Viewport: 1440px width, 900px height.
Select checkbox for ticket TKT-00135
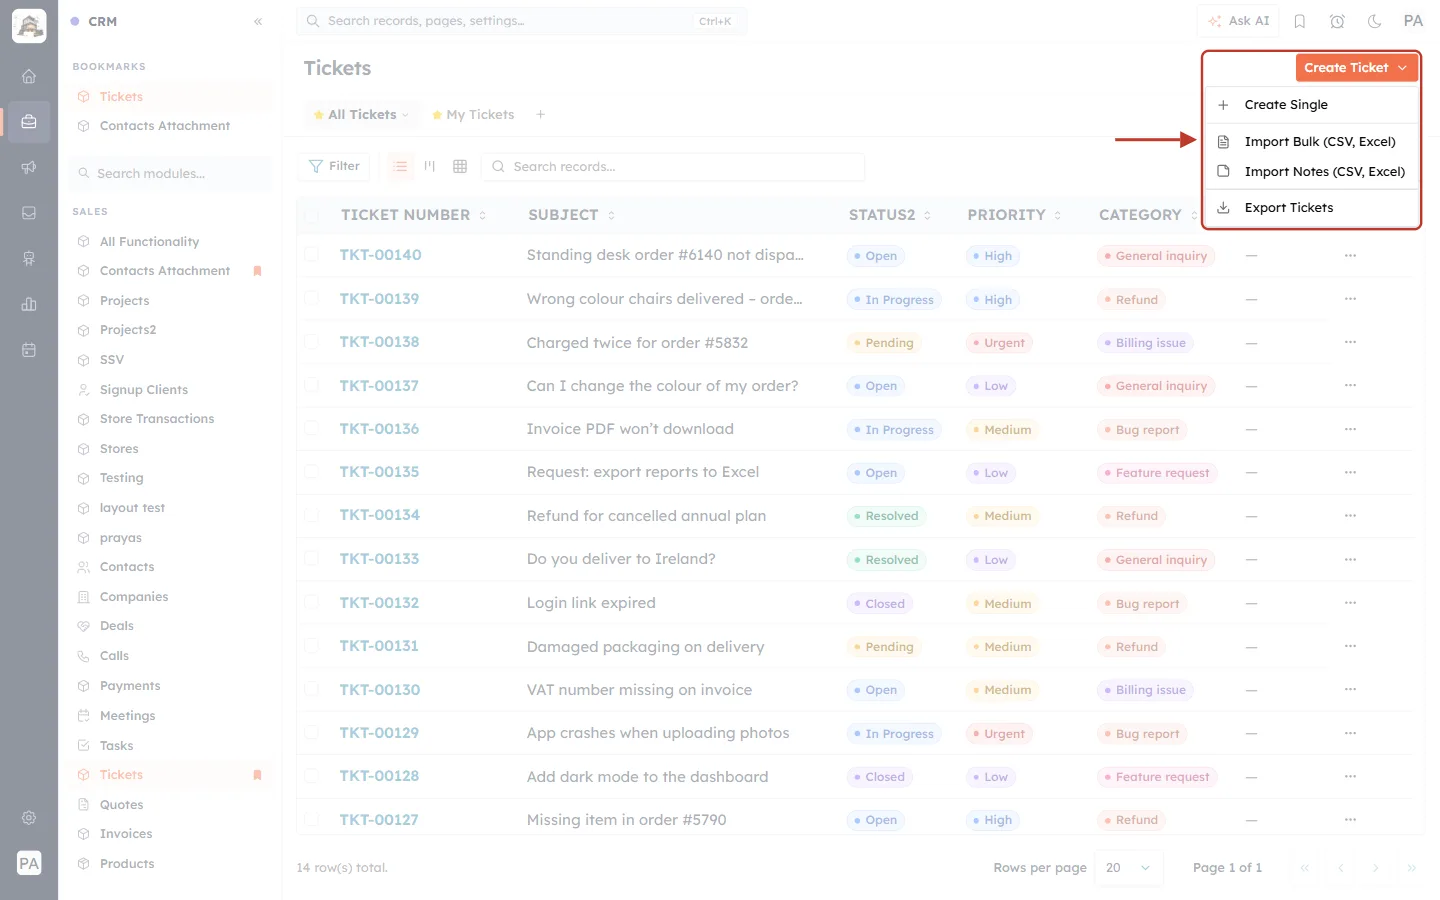pyautogui.click(x=311, y=472)
